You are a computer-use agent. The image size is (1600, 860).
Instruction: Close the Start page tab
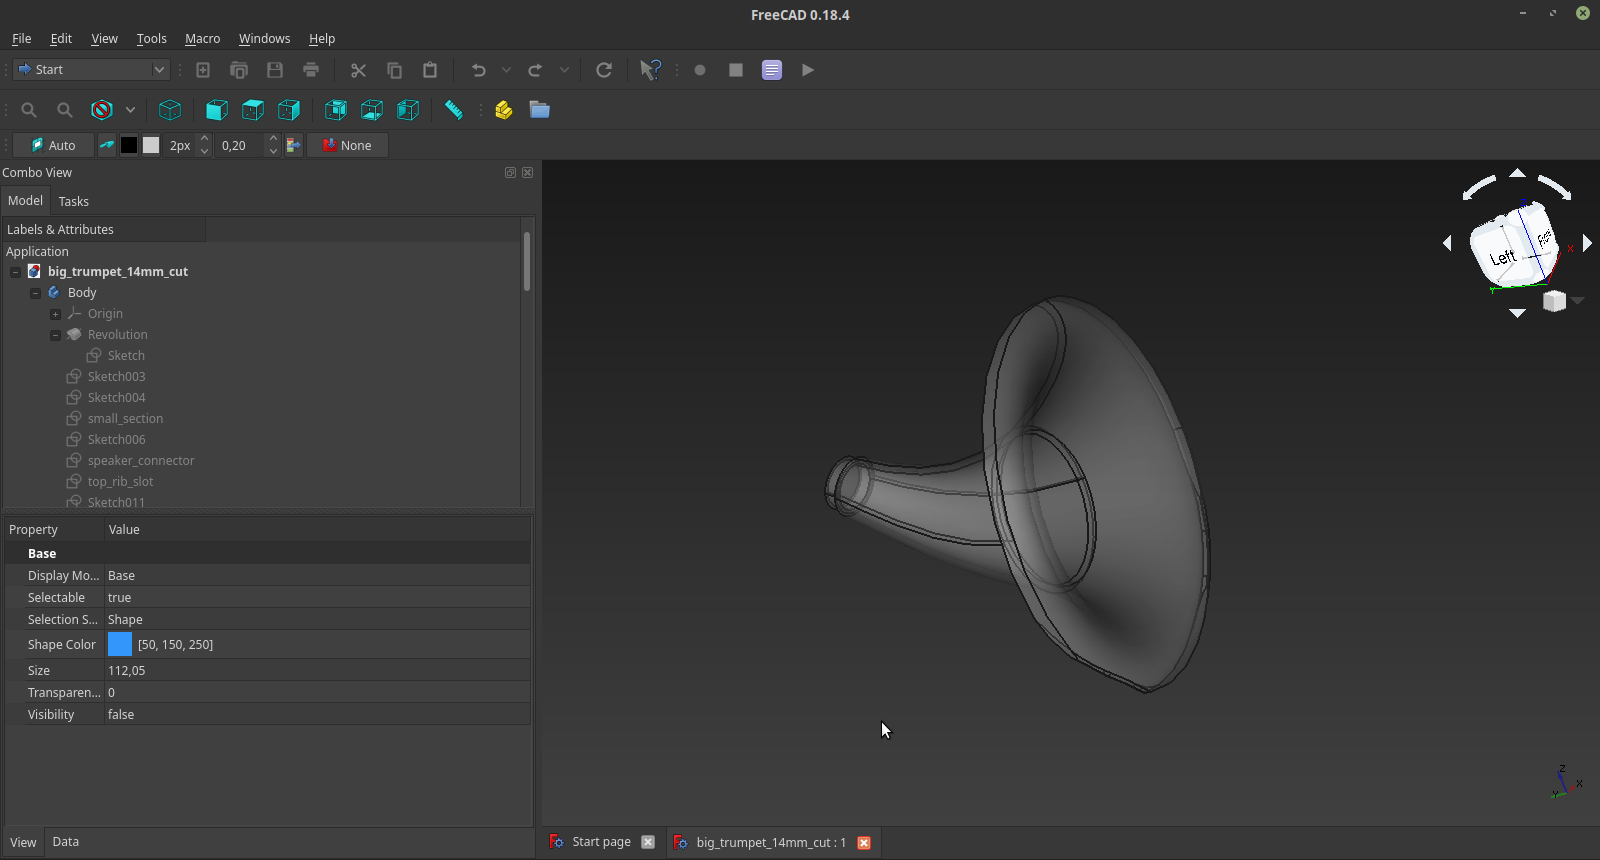[x=648, y=842]
